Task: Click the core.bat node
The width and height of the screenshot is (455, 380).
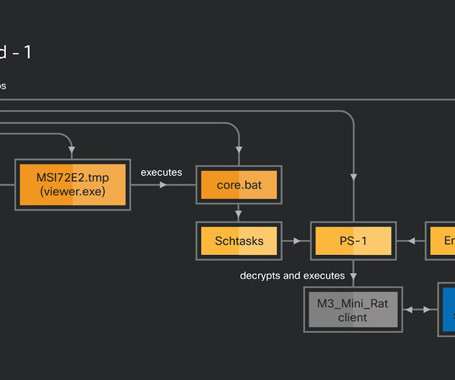Action: (x=239, y=185)
